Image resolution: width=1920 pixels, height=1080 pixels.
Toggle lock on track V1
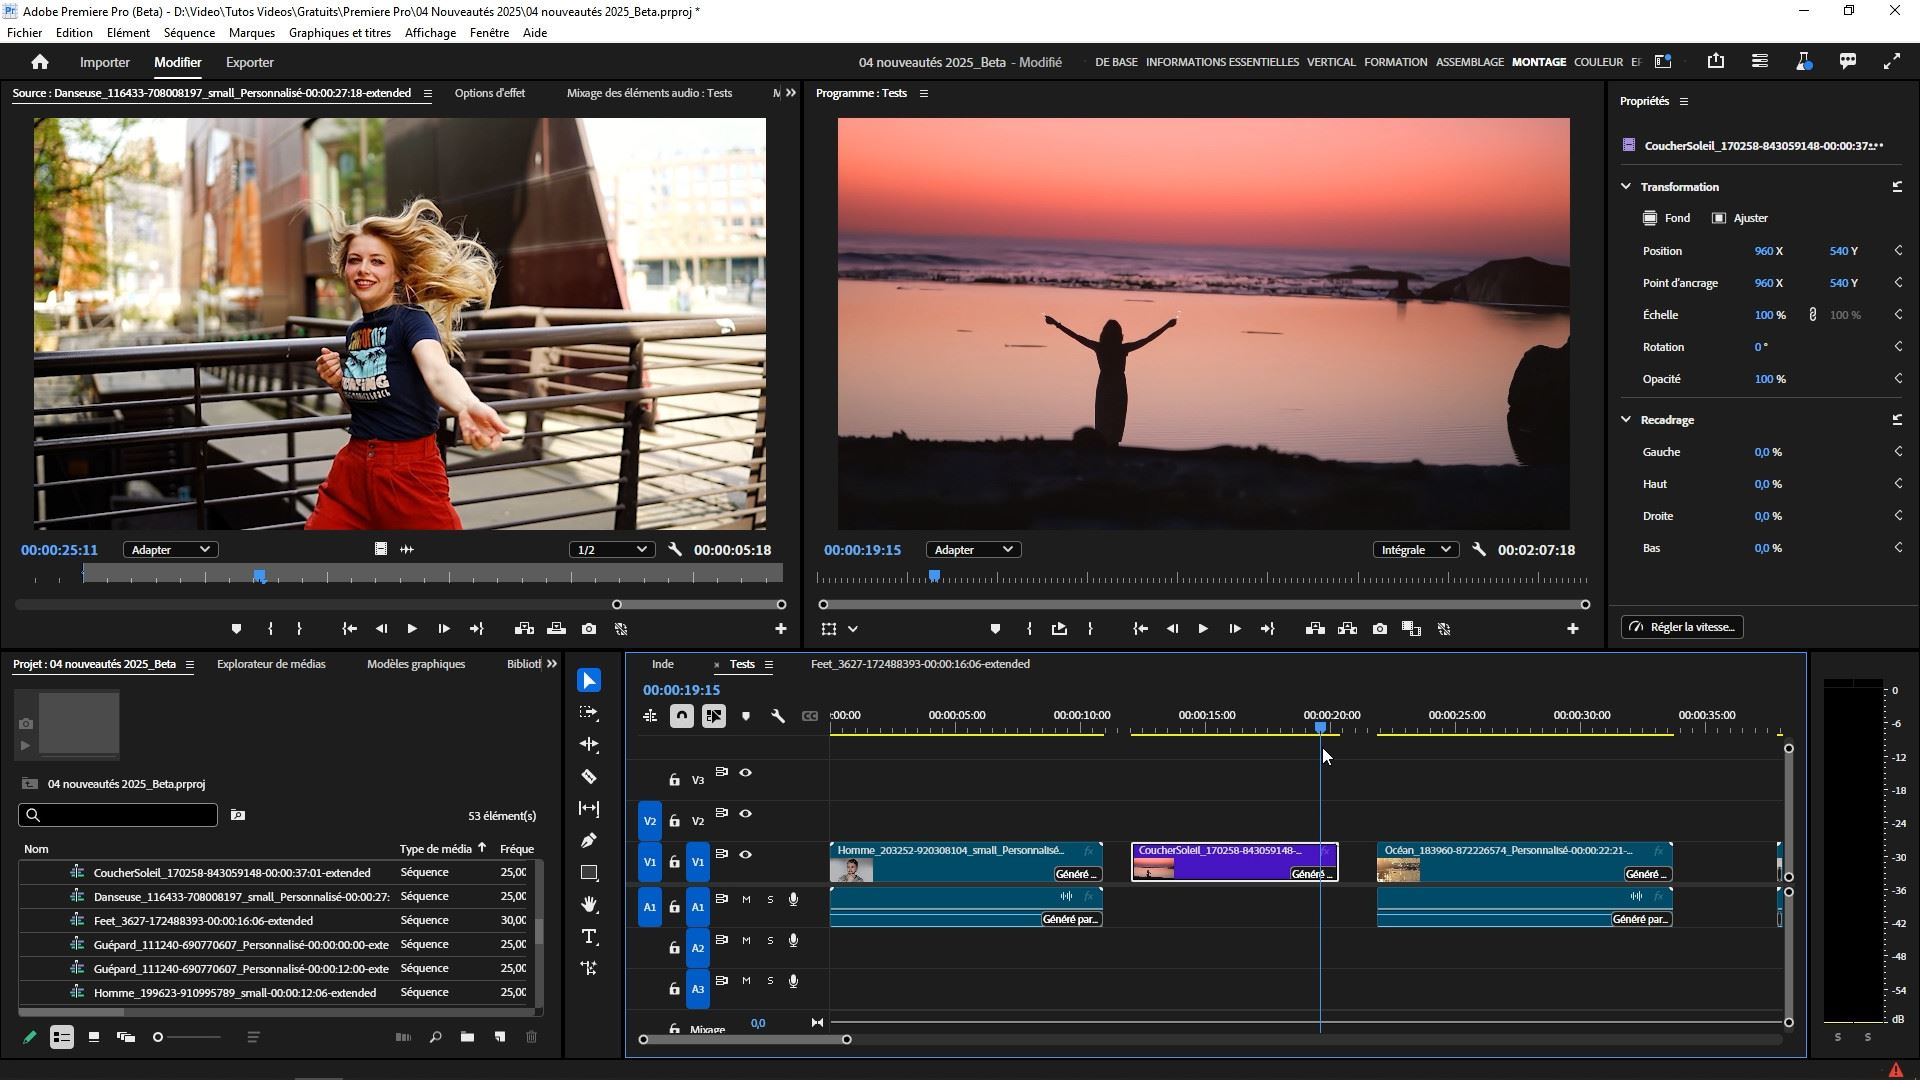pos(675,862)
